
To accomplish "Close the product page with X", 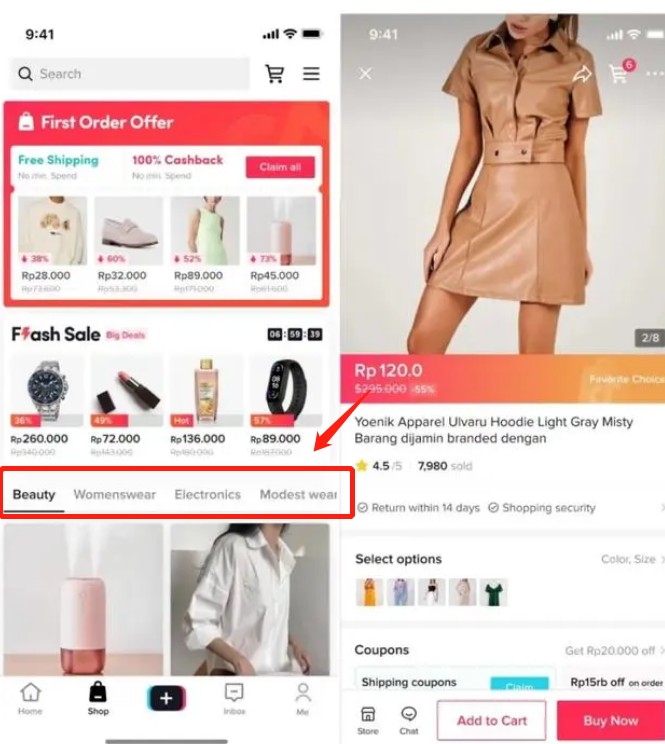I will pyautogui.click(x=365, y=74).
